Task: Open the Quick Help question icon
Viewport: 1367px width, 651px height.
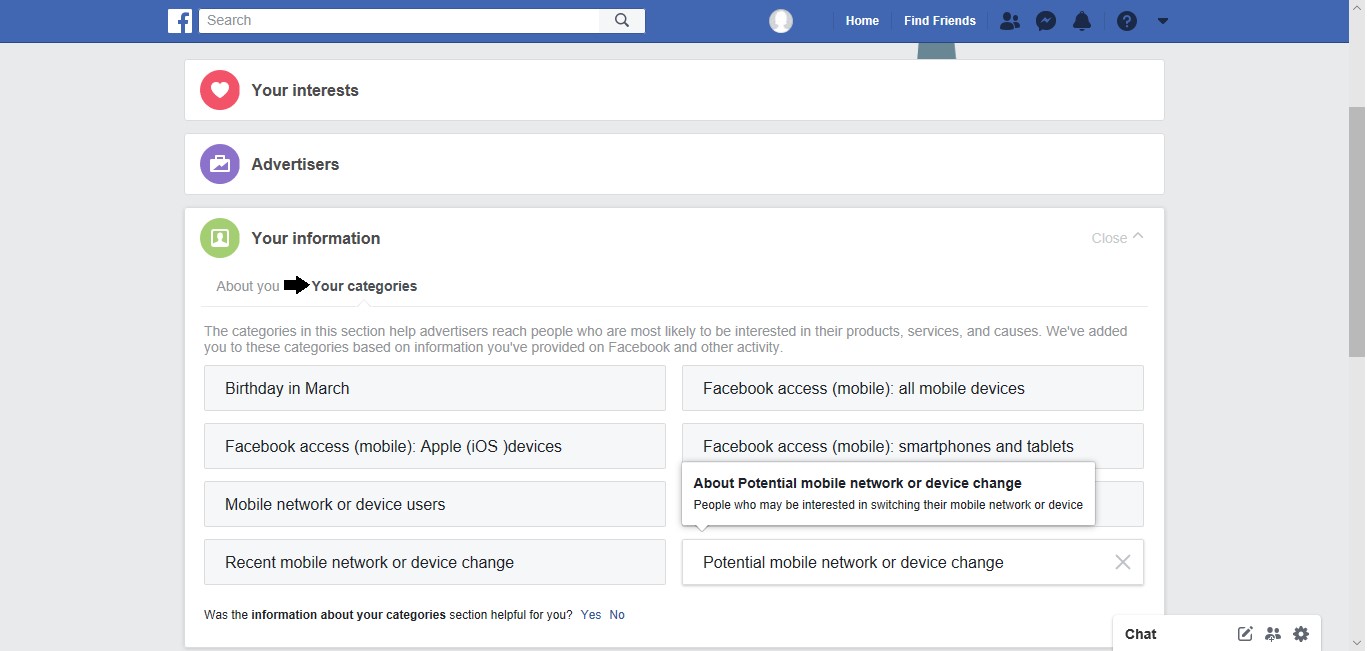Action: tap(1127, 21)
